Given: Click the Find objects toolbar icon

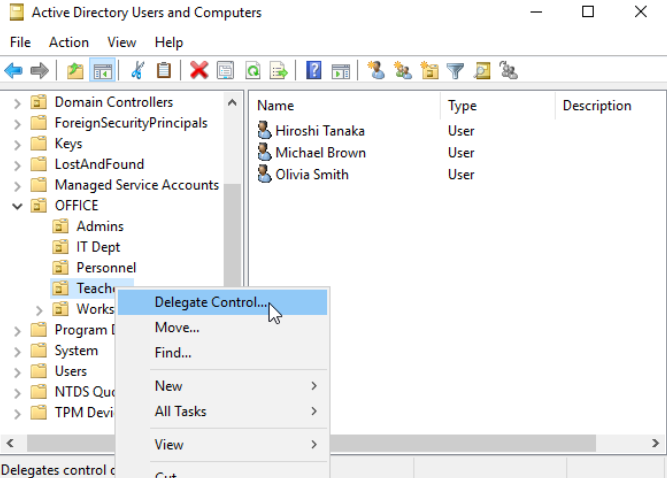Looking at the screenshot, I should tap(482, 71).
